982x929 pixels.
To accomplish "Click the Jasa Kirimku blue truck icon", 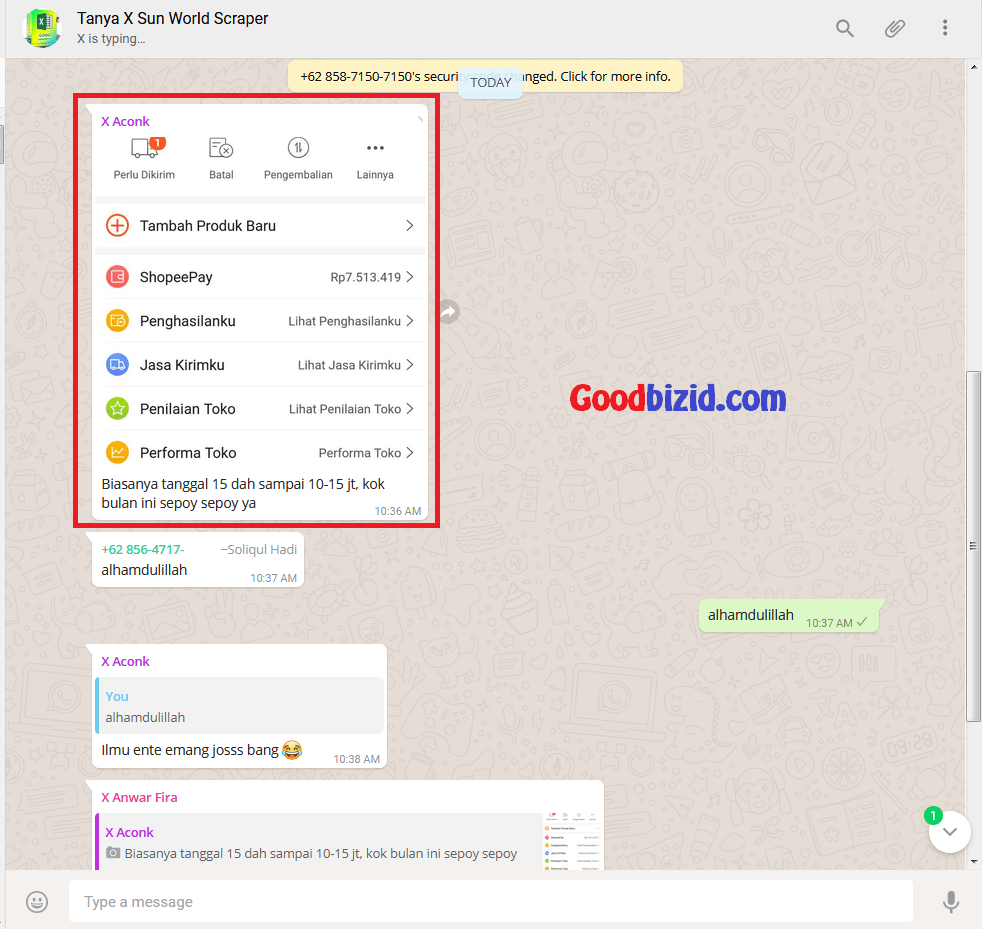I will click(117, 365).
